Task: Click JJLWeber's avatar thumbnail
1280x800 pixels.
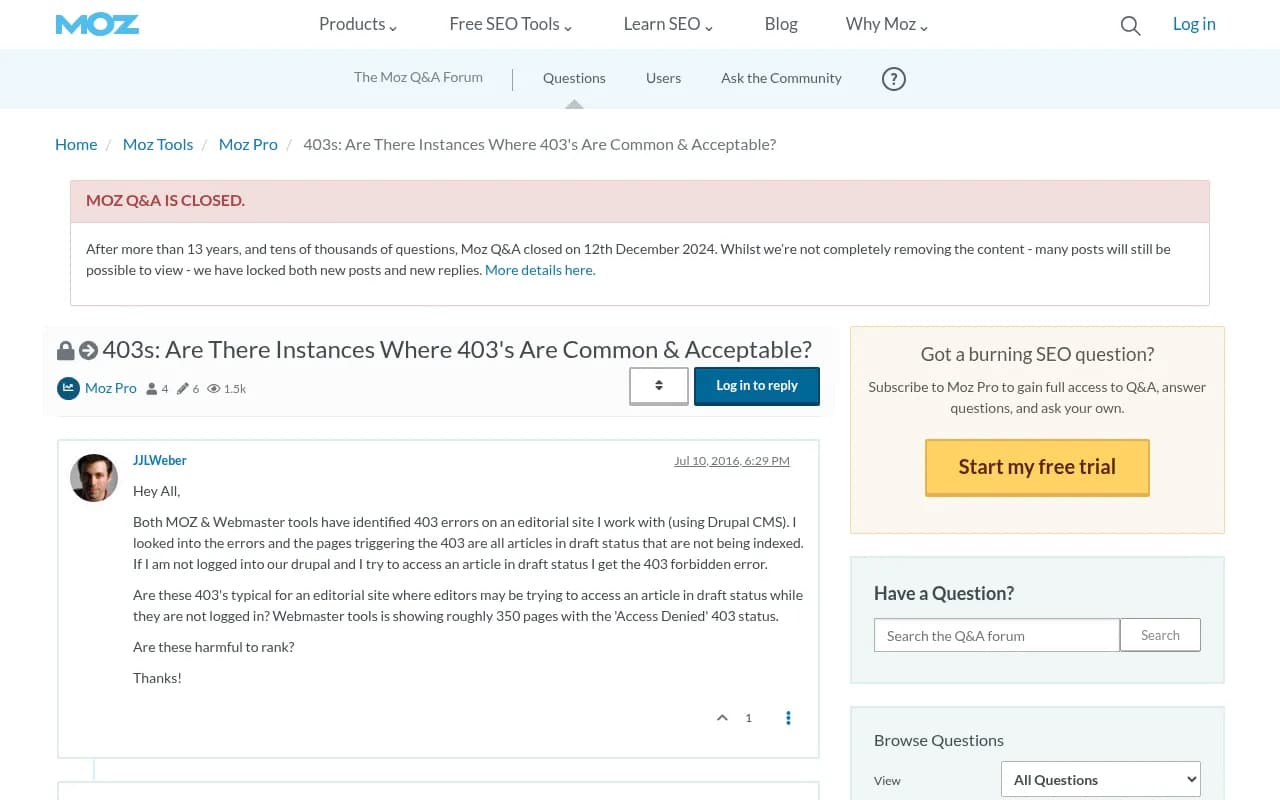Action: (x=93, y=477)
